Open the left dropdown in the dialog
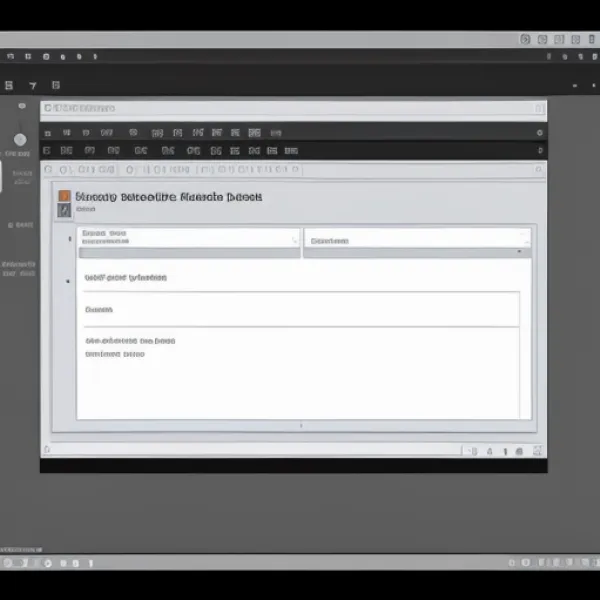 click(x=188, y=239)
